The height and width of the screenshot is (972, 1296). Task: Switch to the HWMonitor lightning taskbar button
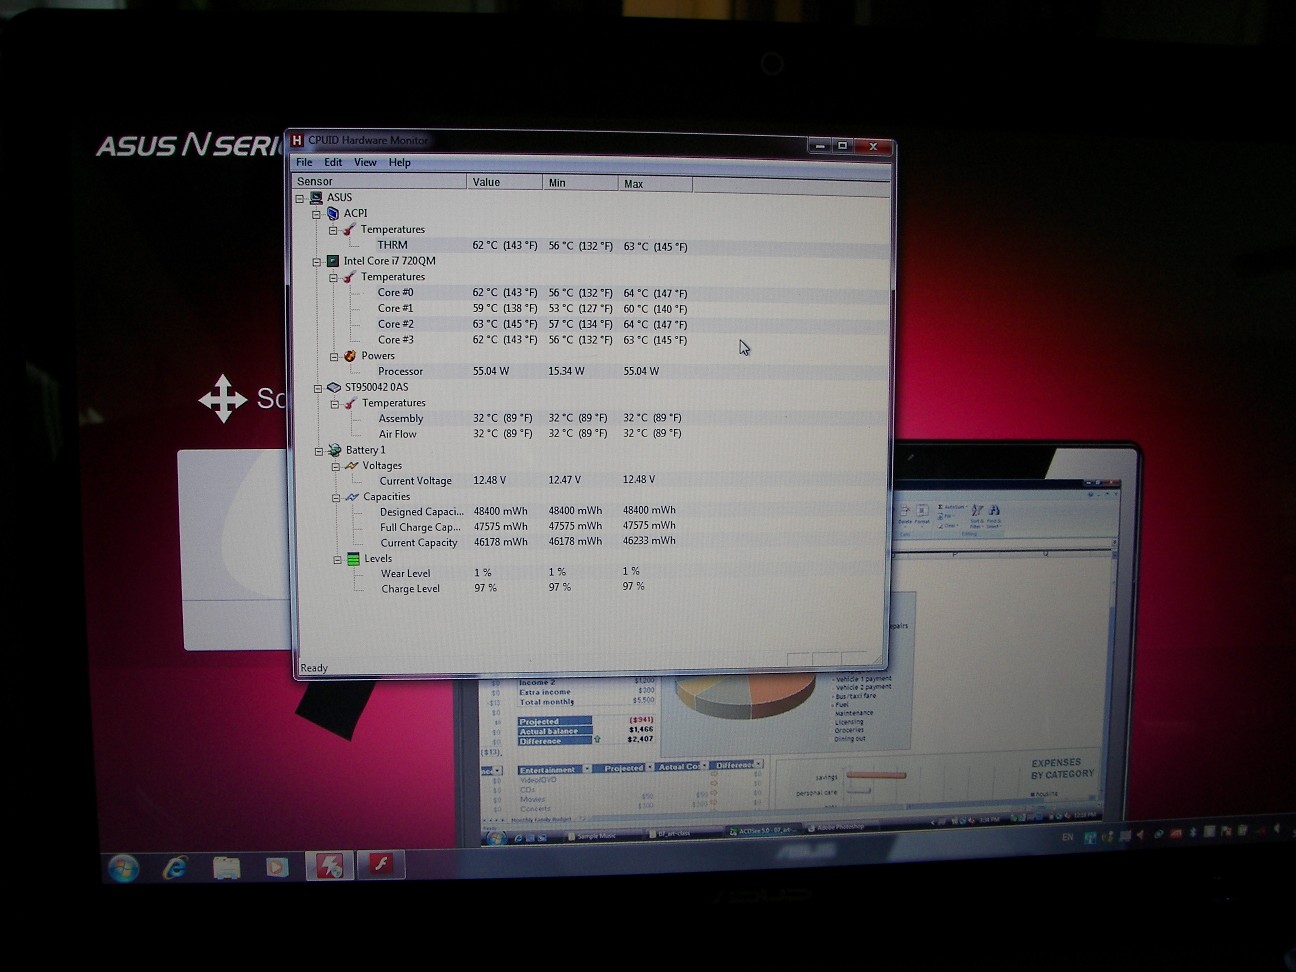point(329,865)
